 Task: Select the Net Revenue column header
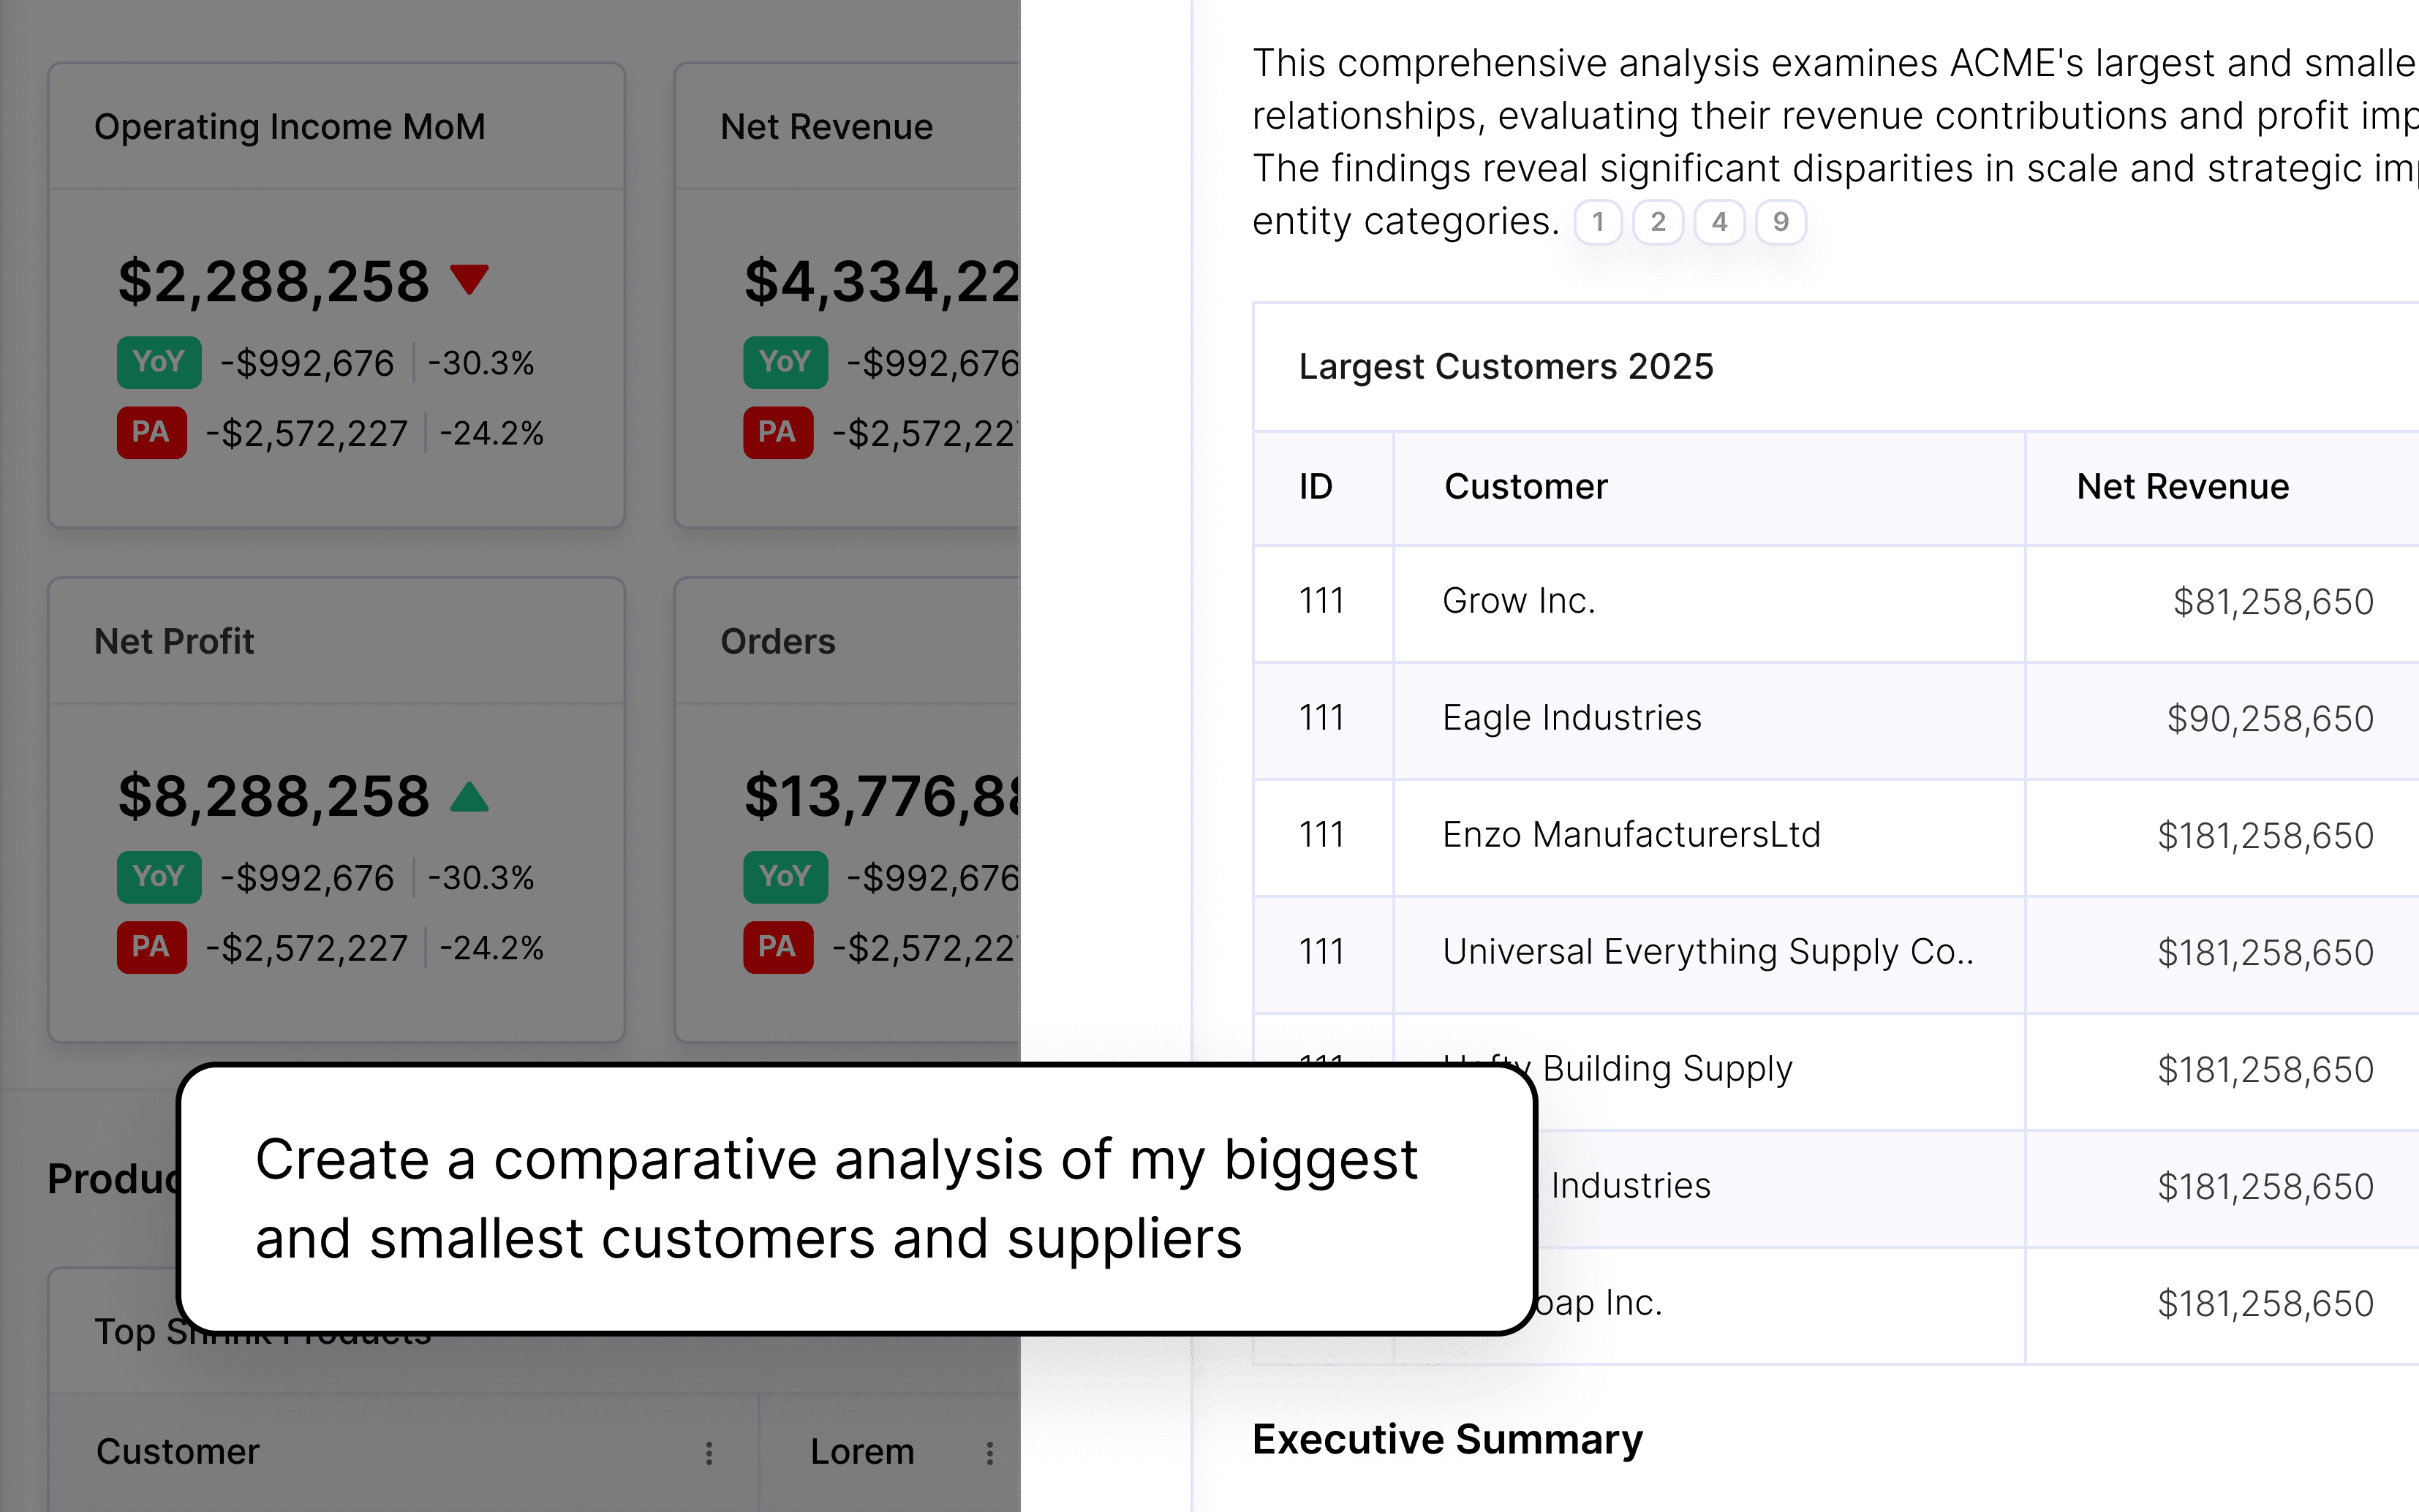click(2180, 487)
